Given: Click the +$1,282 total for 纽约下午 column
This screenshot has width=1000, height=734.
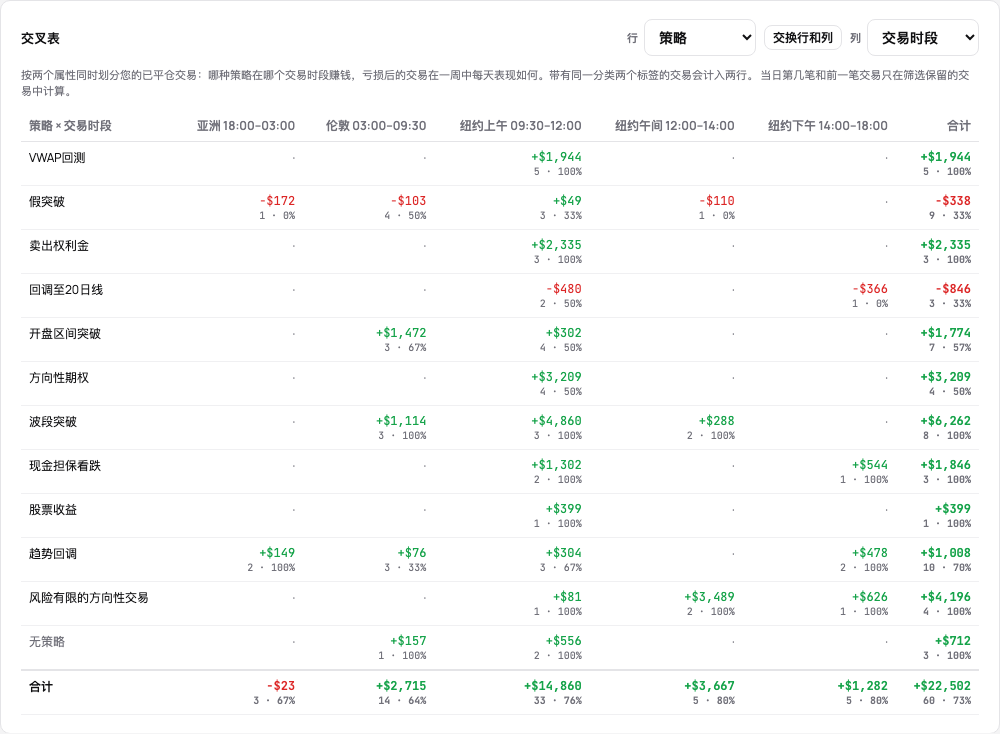Looking at the screenshot, I should [x=862, y=686].
